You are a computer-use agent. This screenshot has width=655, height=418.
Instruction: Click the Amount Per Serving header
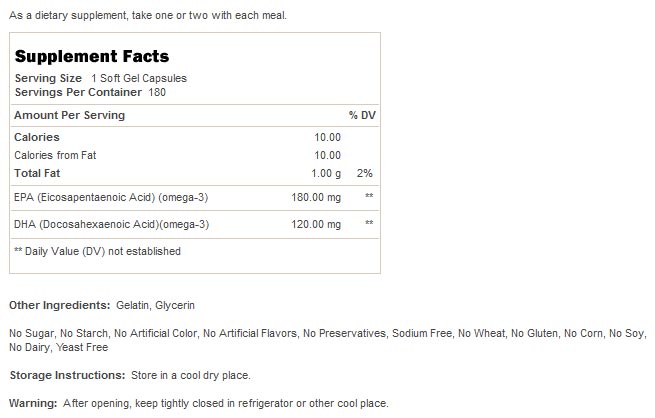(69, 115)
